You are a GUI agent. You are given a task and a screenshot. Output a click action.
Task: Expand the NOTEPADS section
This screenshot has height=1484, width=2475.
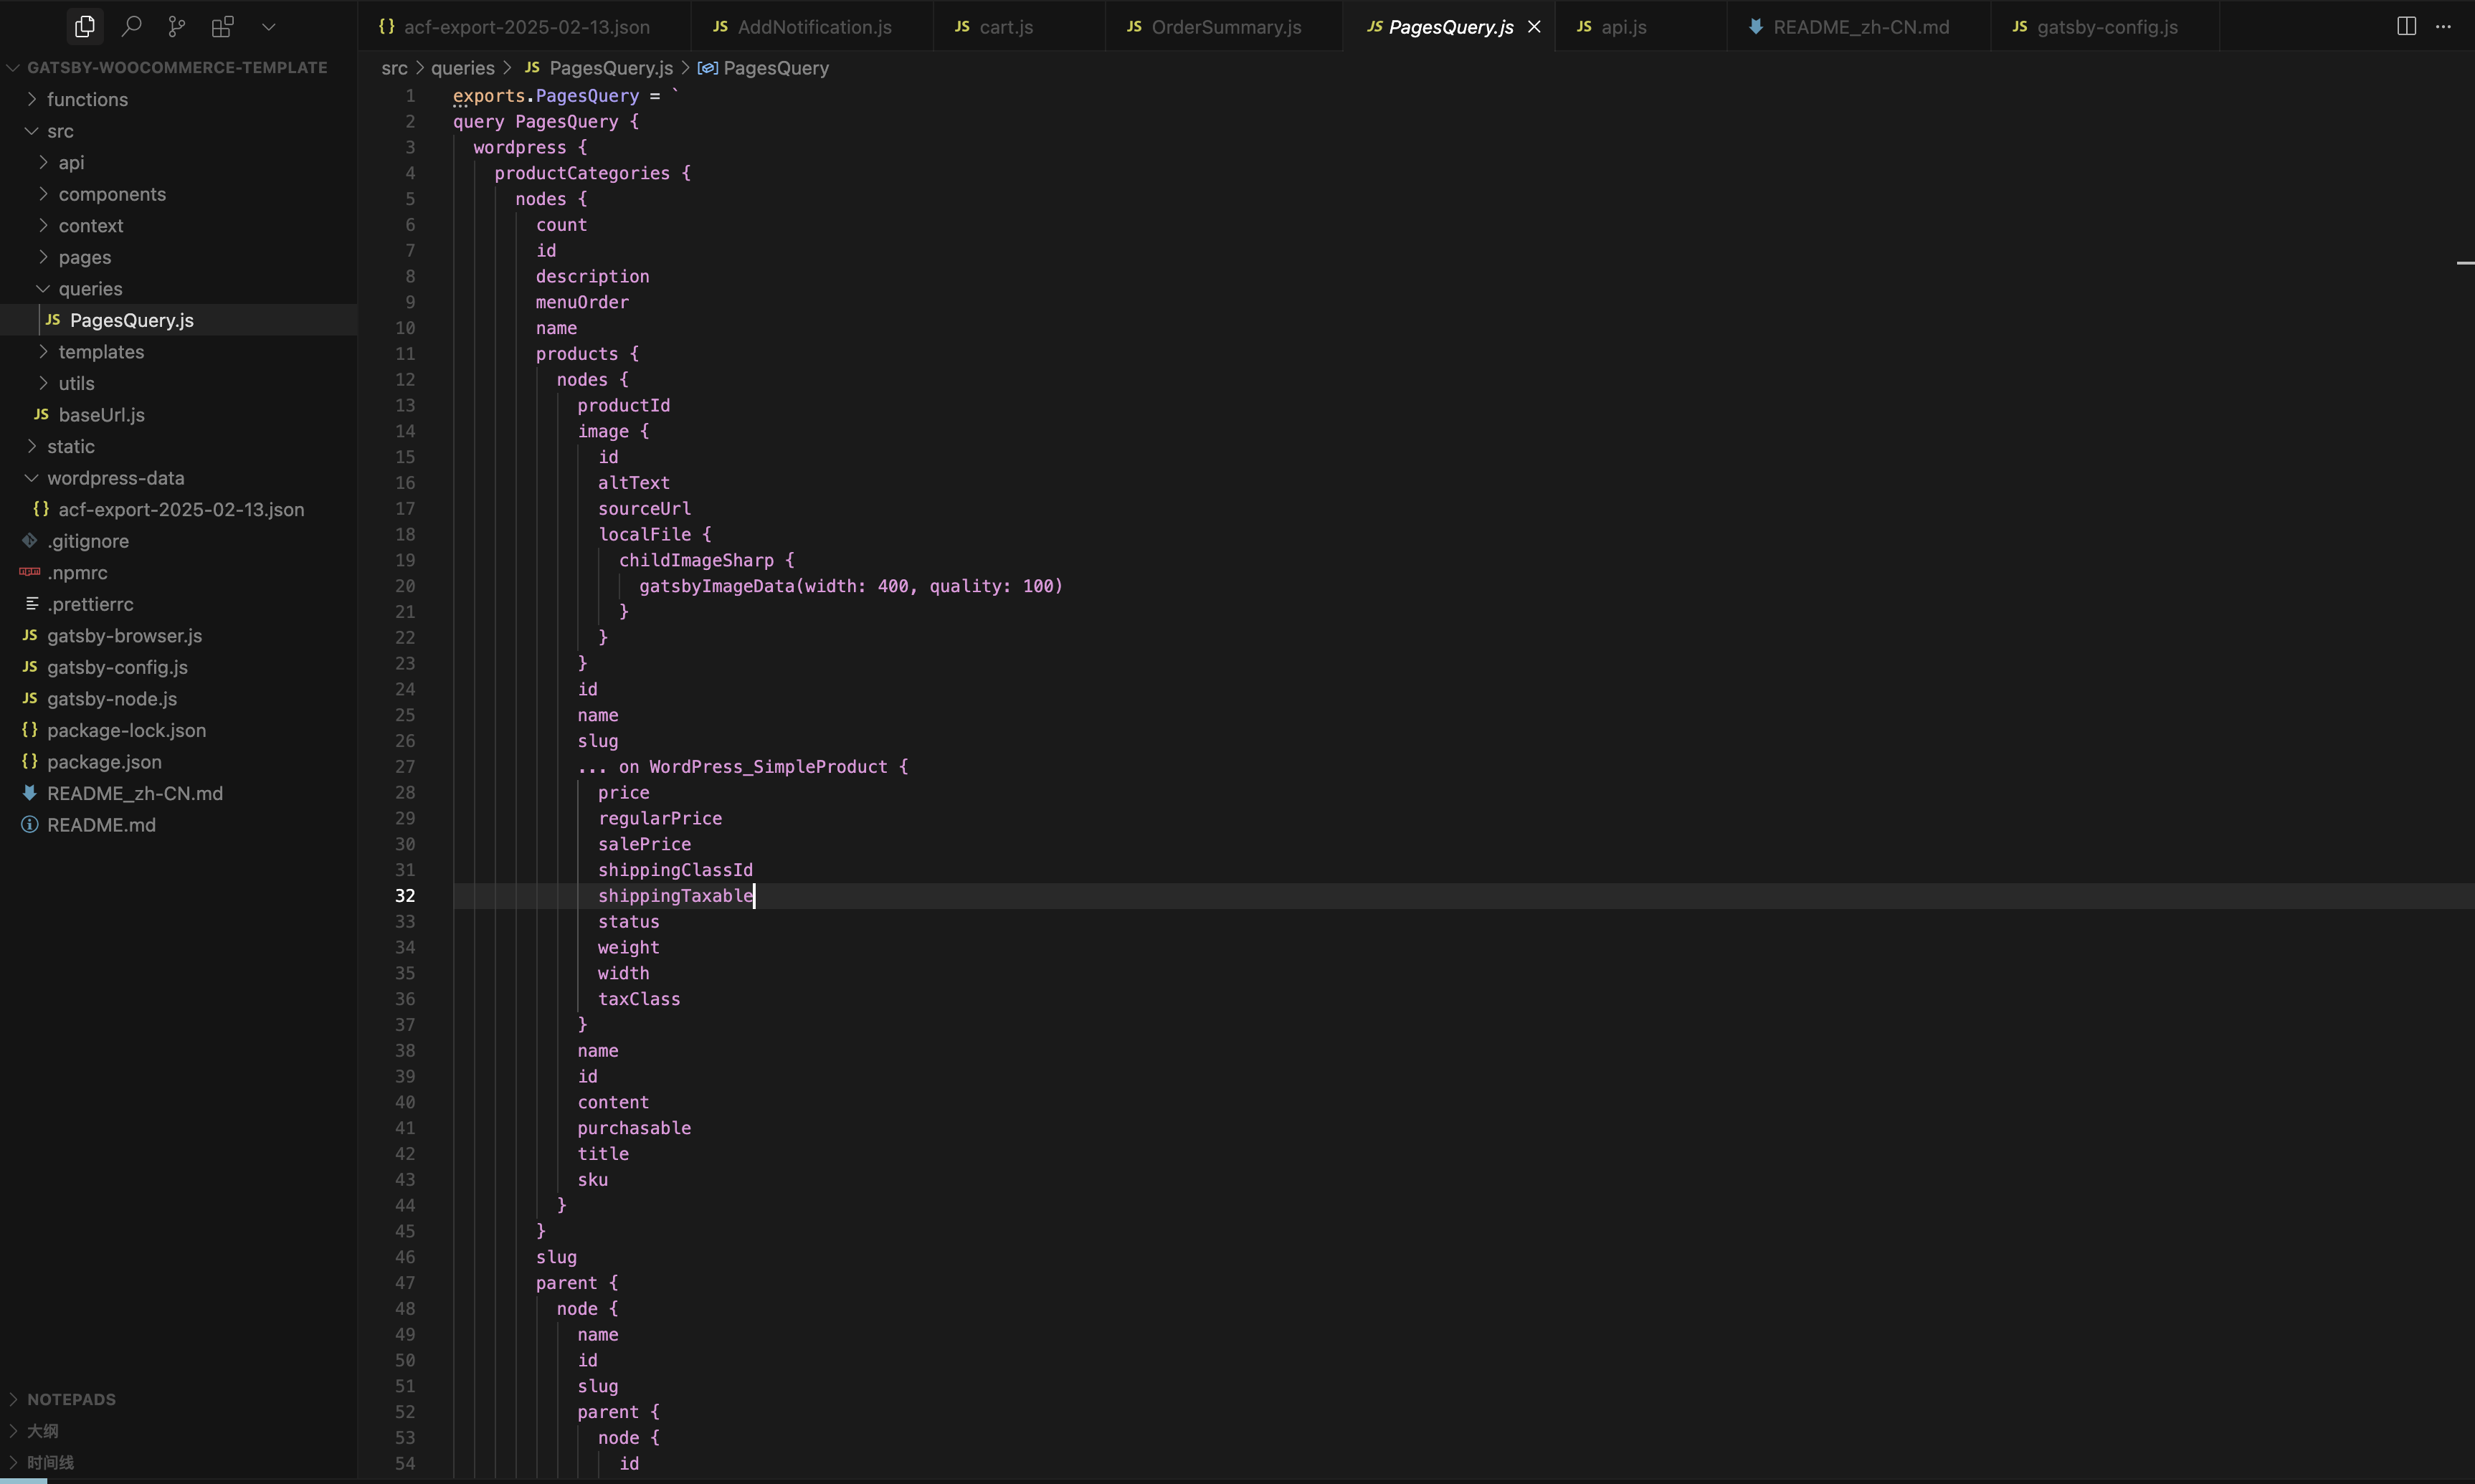71,1399
